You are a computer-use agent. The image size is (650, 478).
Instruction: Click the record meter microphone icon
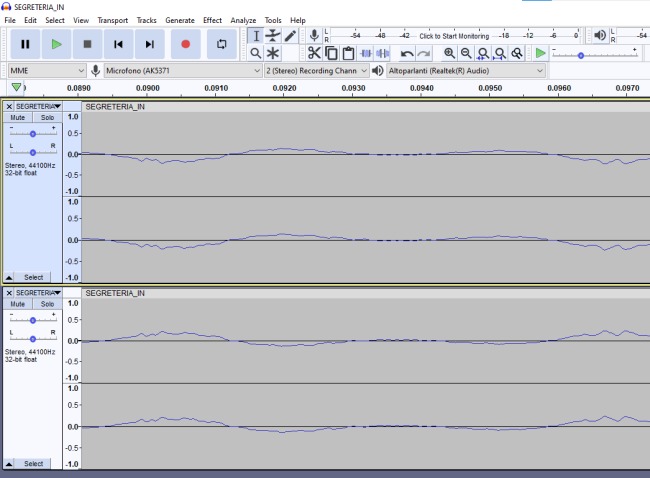pos(315,36)
